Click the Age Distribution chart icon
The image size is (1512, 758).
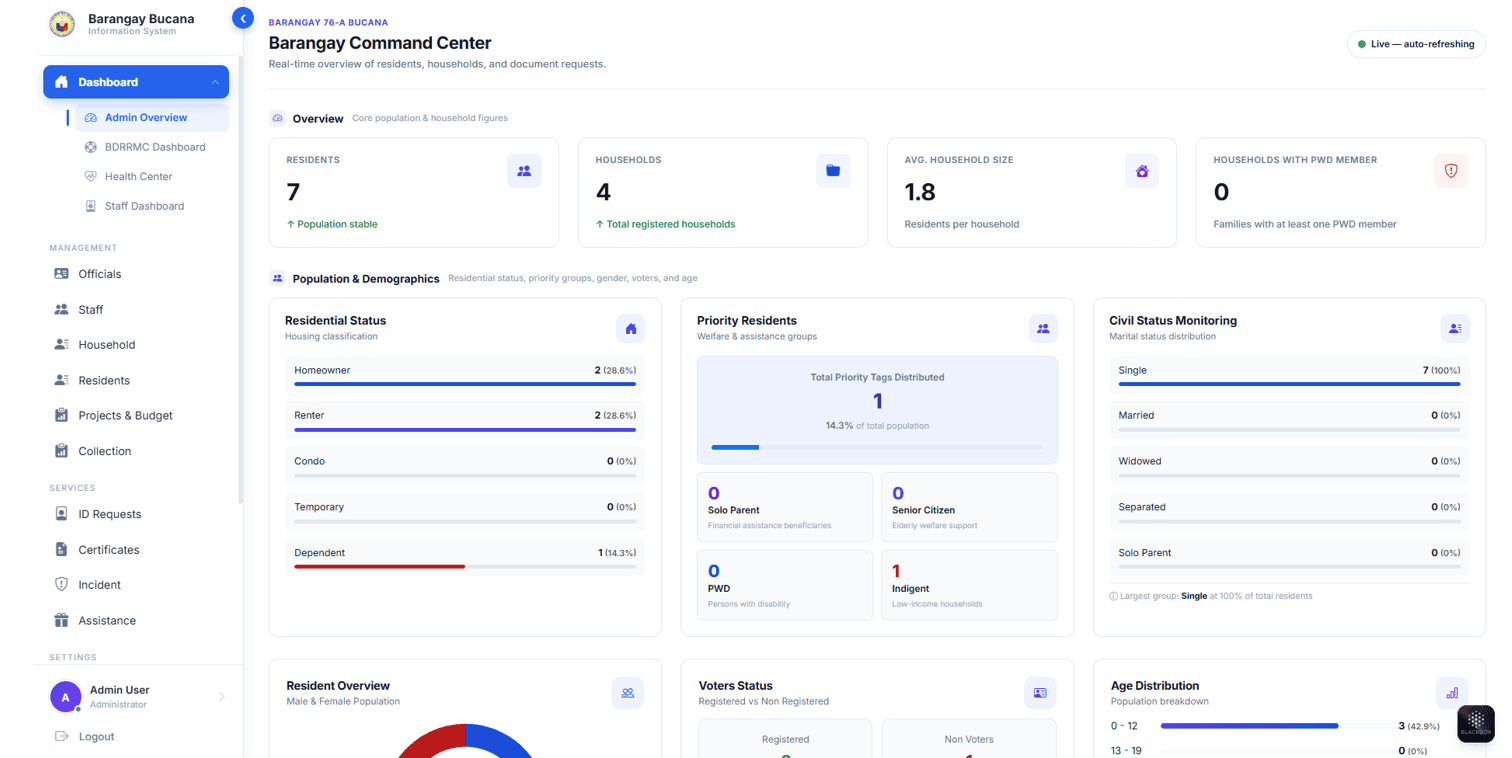coord(1452,693)
